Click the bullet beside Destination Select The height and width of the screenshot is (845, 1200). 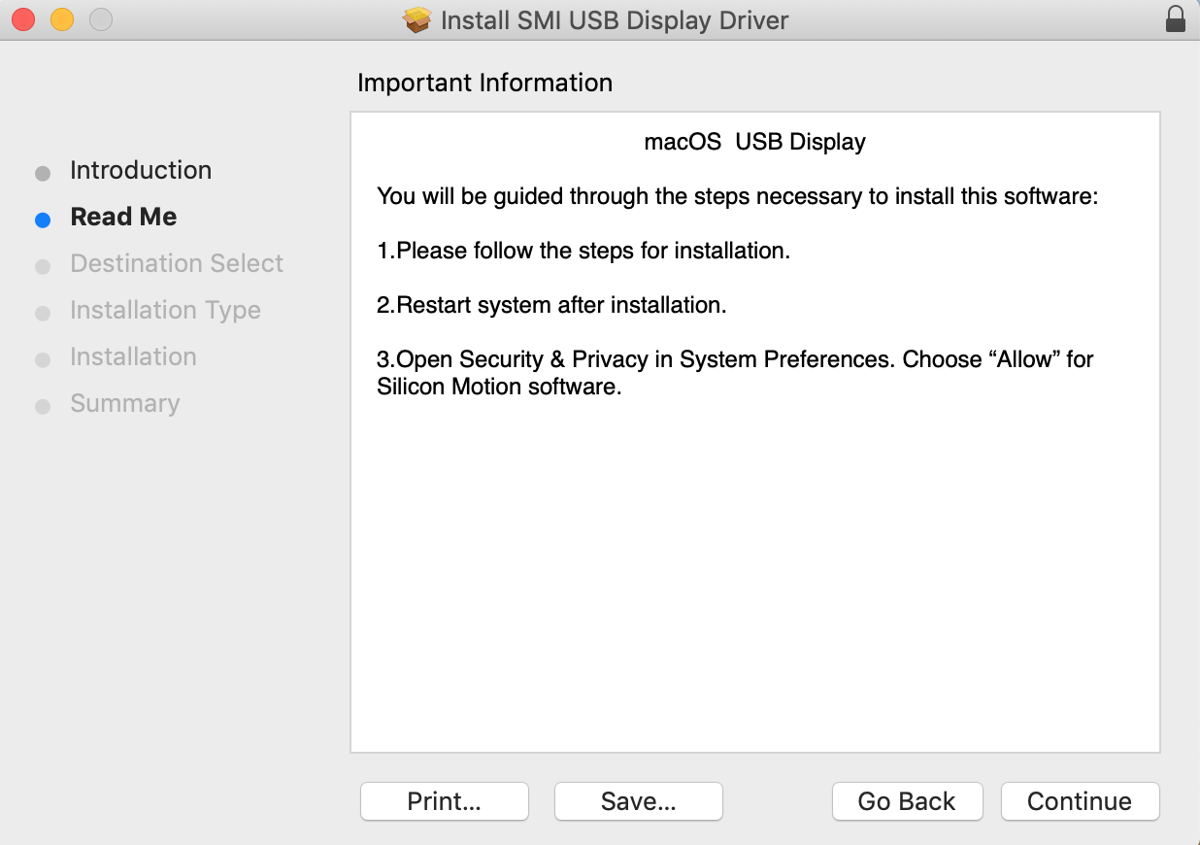pos(42,265)
